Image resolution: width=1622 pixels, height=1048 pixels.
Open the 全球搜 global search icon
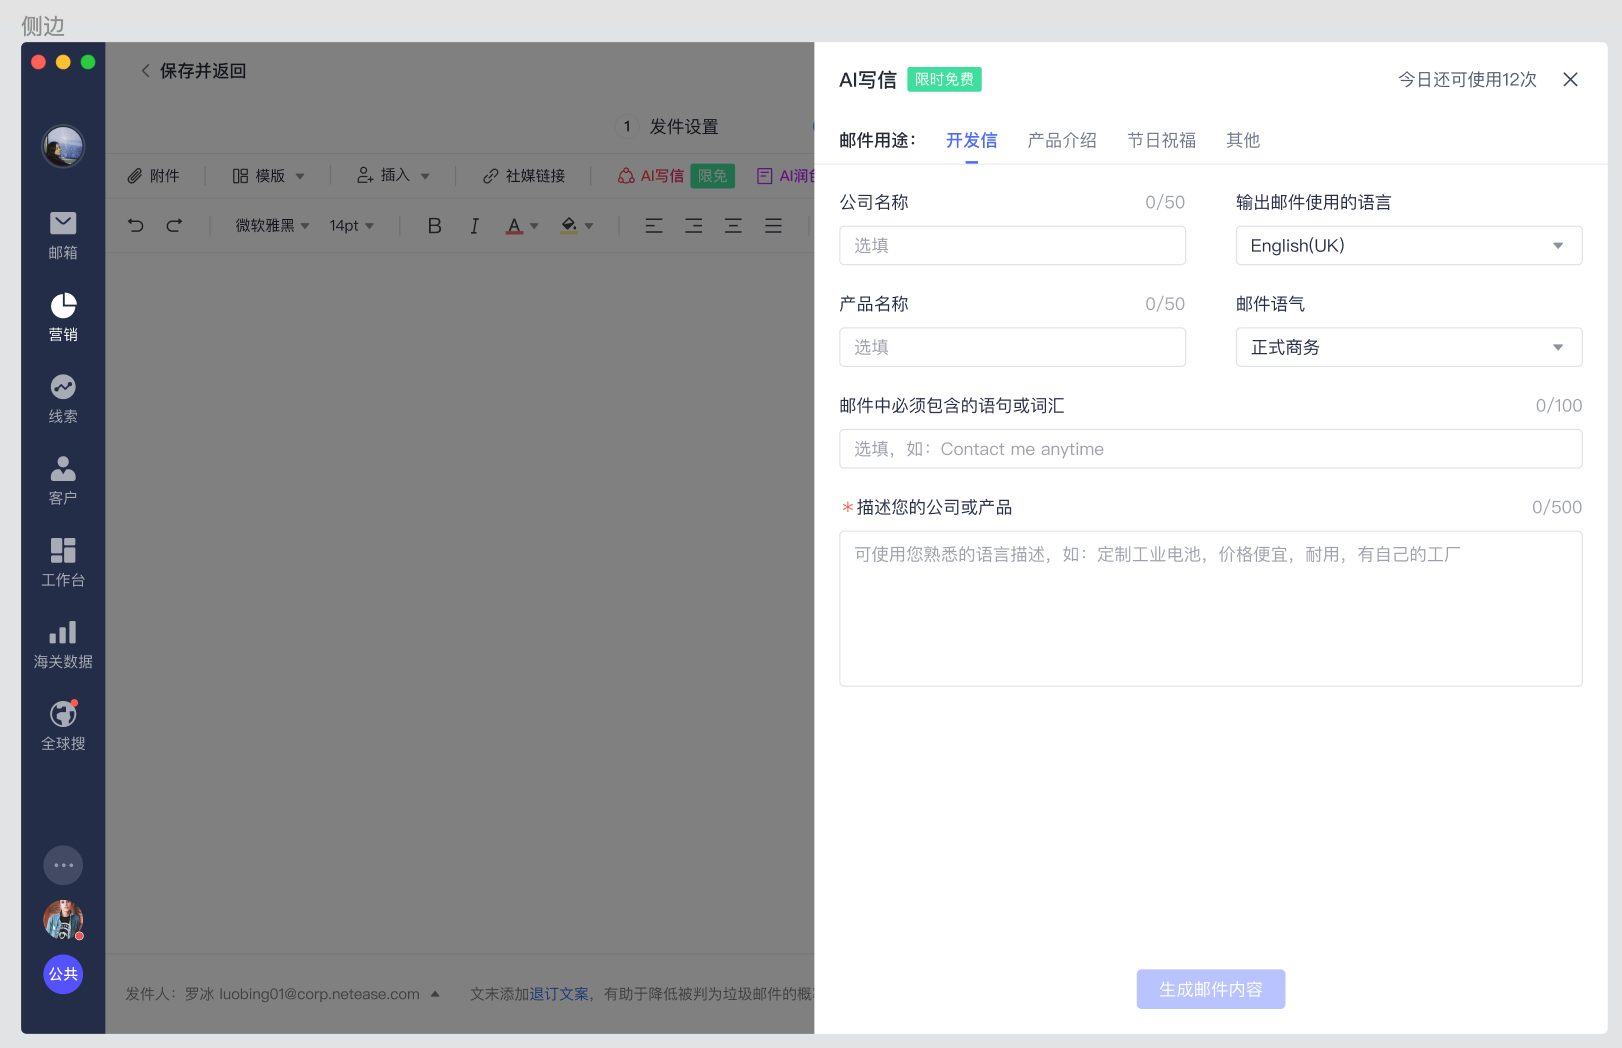pyautogui.click(x=63, y=726)
